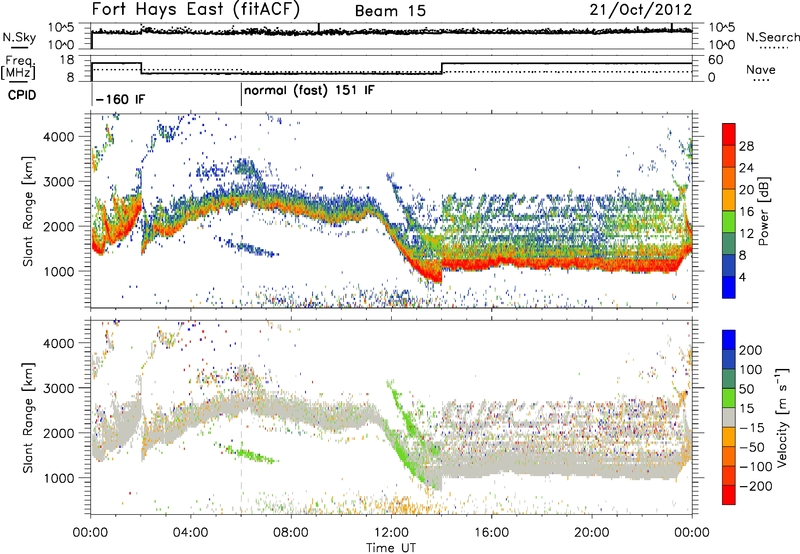800x554 pixels.
Task: Click the blue bottom of the Power colorbar
Action: pyautogui.click(x=729, y=287)
